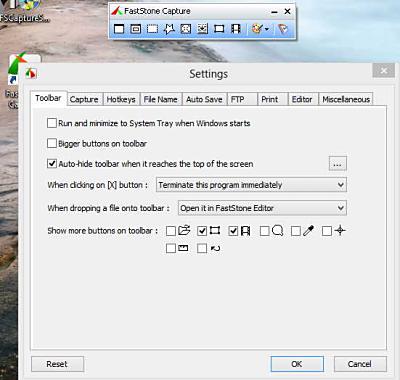
Task: Check the Screen Magnifier button checkbox
Action: click(264, 231)
